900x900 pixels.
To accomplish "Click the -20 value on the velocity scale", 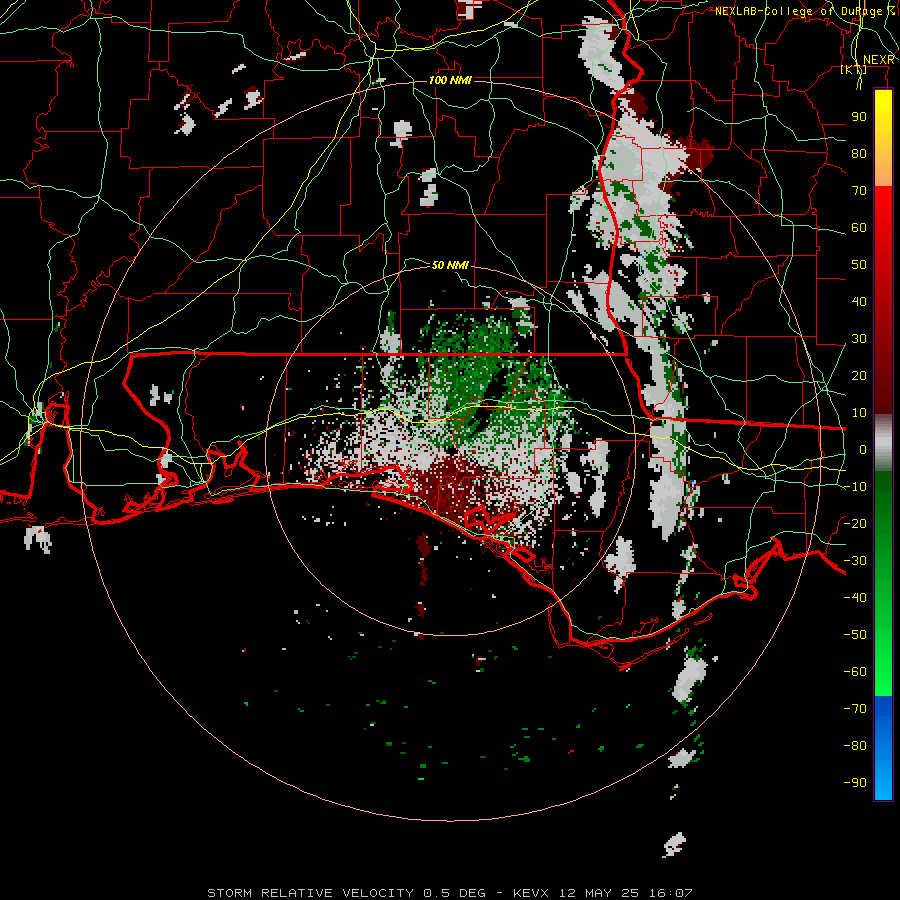I will tap(855, 523).
